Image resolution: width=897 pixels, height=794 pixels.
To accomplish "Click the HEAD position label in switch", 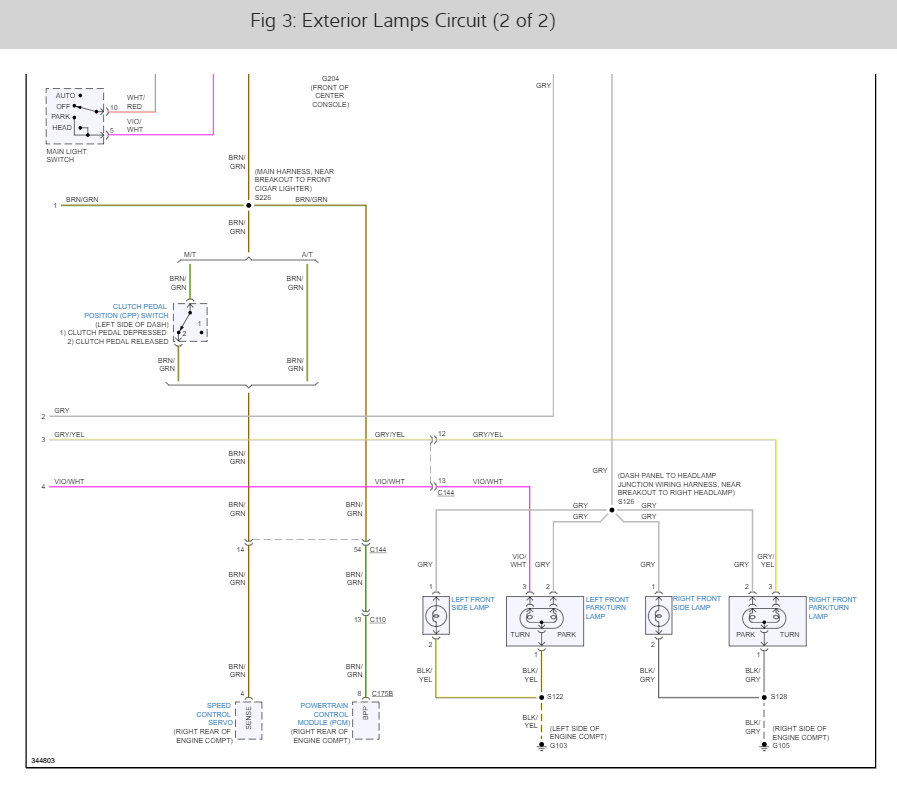I will coord(62,128).
